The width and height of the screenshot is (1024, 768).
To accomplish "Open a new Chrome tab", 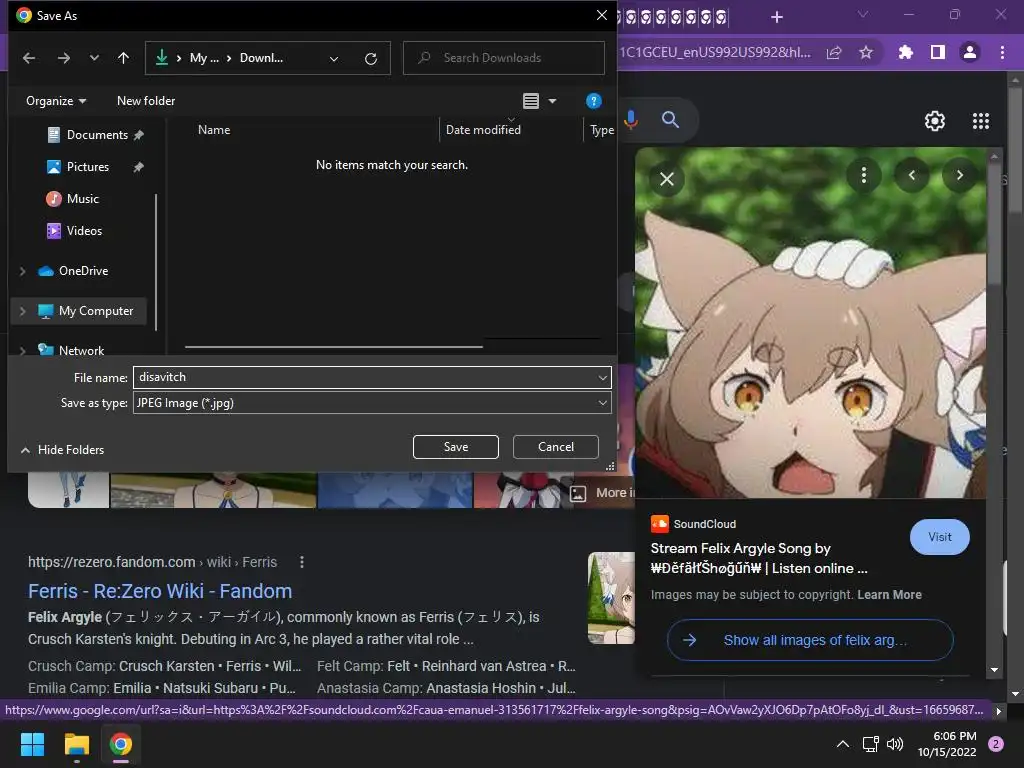I will (776, 17).
